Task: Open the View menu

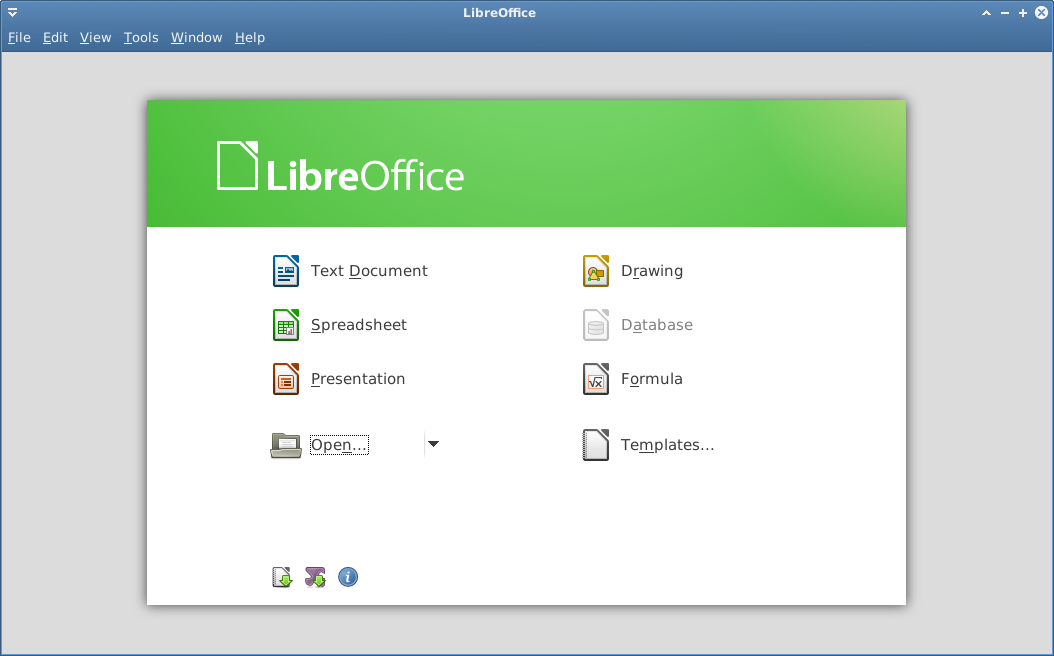Action: pyautogui.click(x=95, y=38)
